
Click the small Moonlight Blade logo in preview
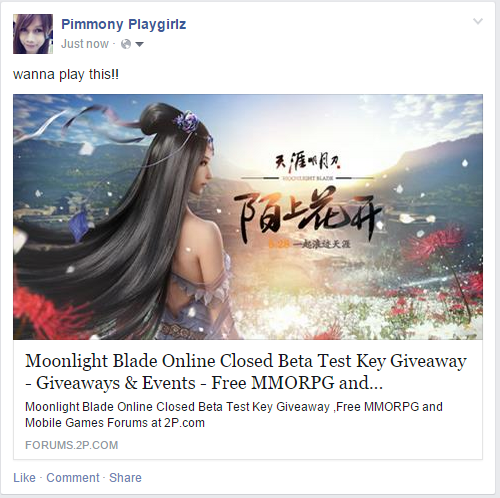click(x=308, y=166)
